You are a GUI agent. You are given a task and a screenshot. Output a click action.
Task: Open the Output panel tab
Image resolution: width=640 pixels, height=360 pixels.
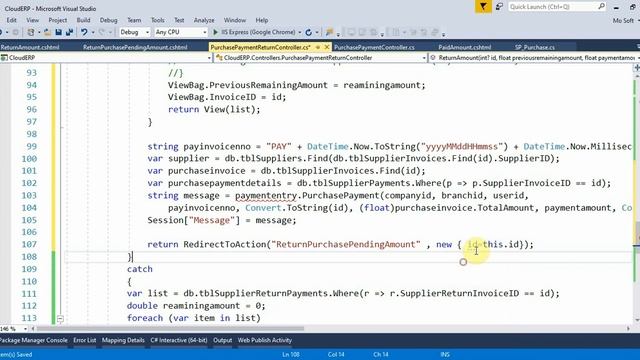[222, 340]
